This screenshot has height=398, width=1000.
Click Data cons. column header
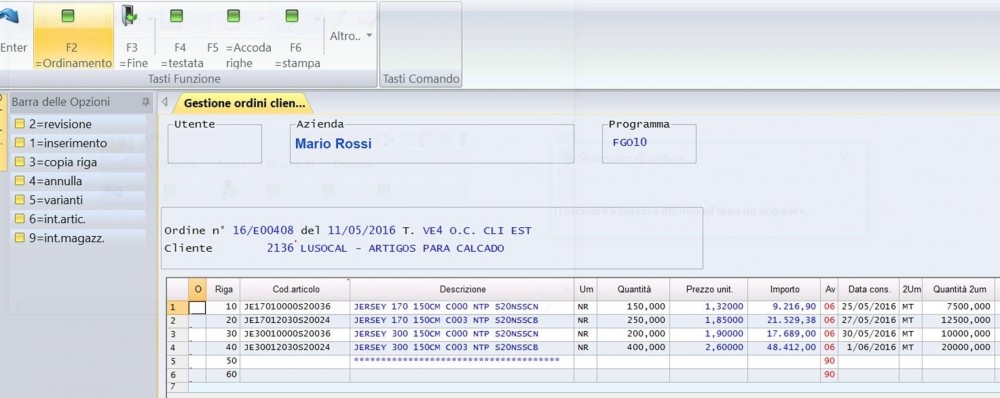(869, 290)
